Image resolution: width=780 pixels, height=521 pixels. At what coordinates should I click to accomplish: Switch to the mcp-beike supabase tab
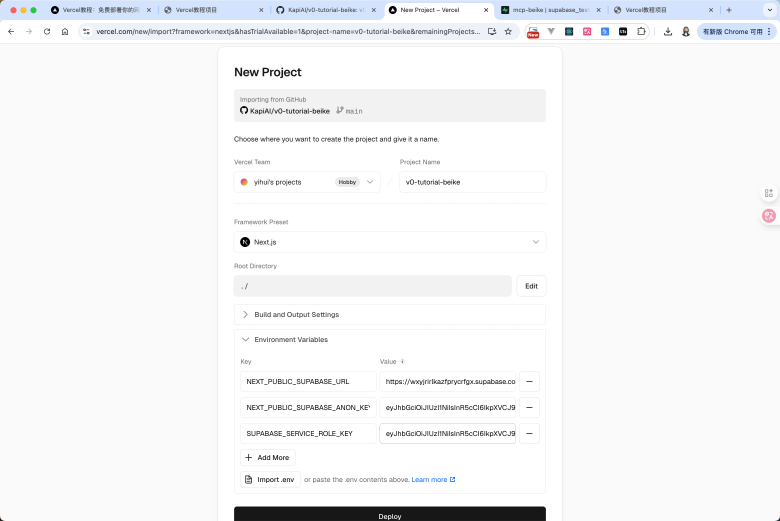550,10
